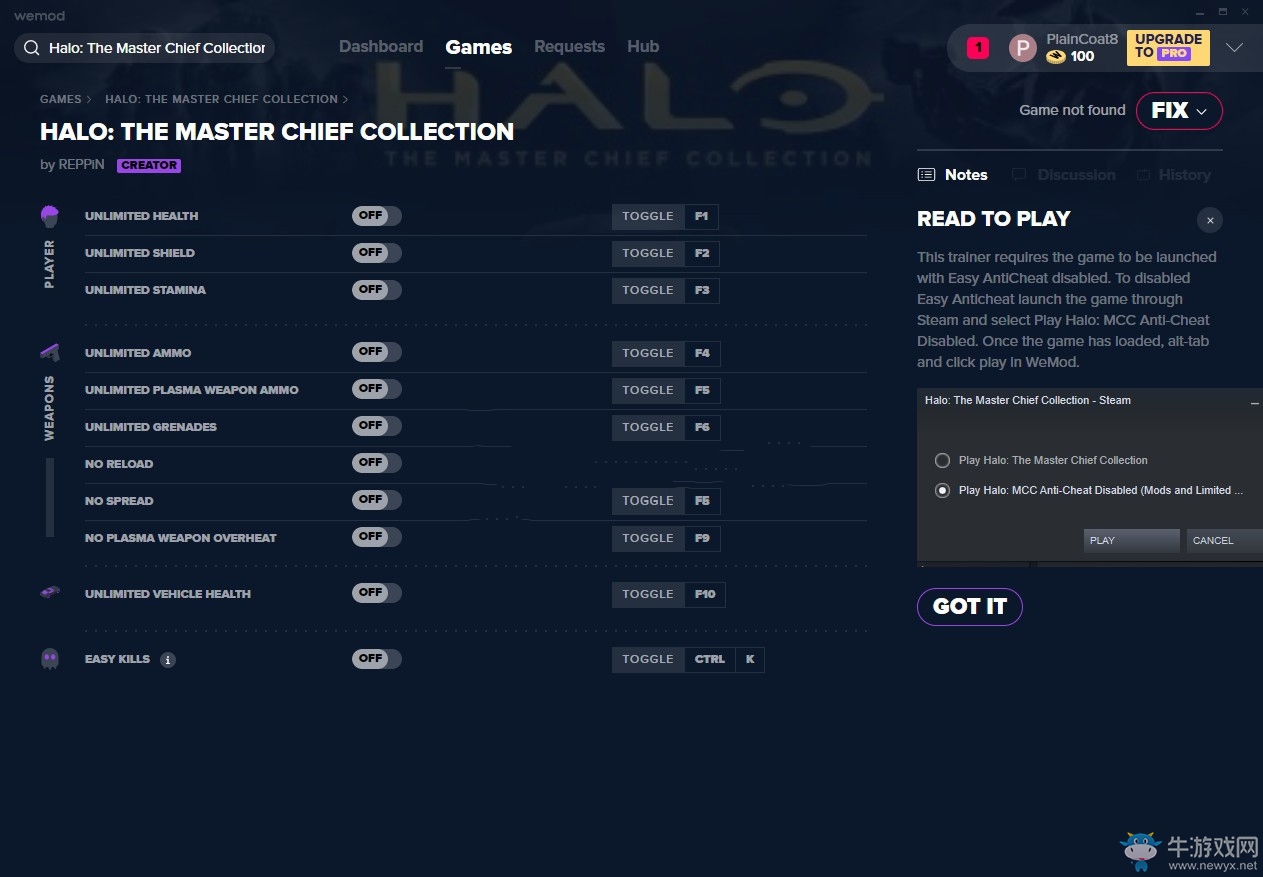Toggle Unlimited Plasma Weapon Ammo on

tap(376, 389)
